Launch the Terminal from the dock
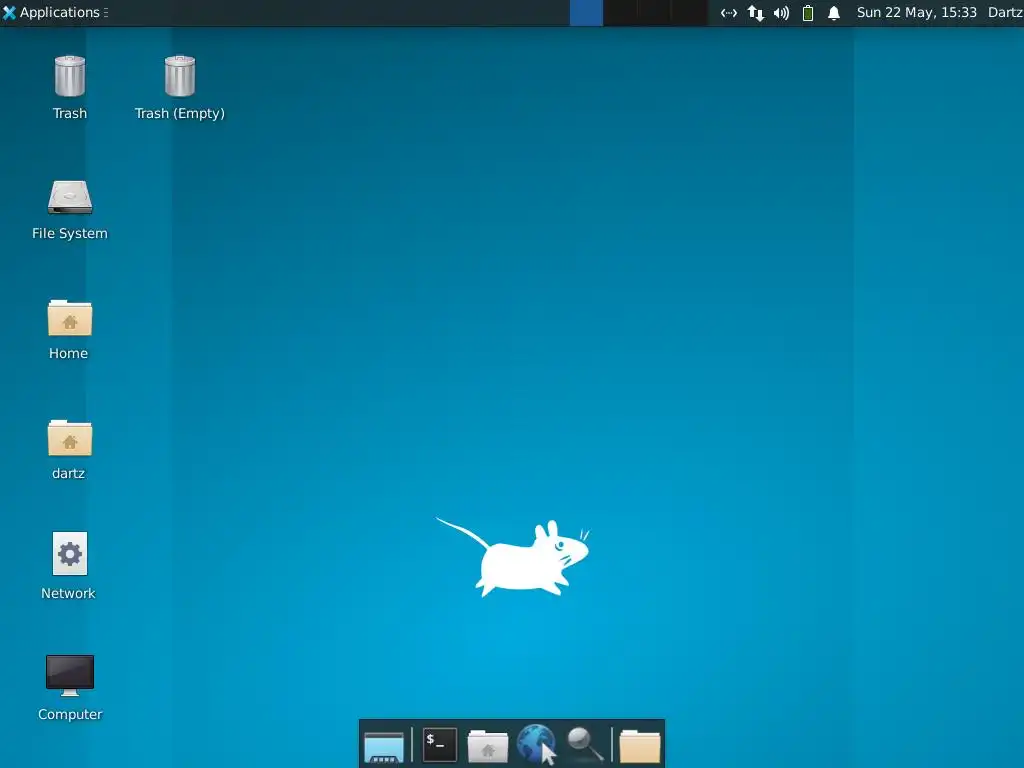The width and height of the screenshot is (1024, 768). tap(440, 744)
